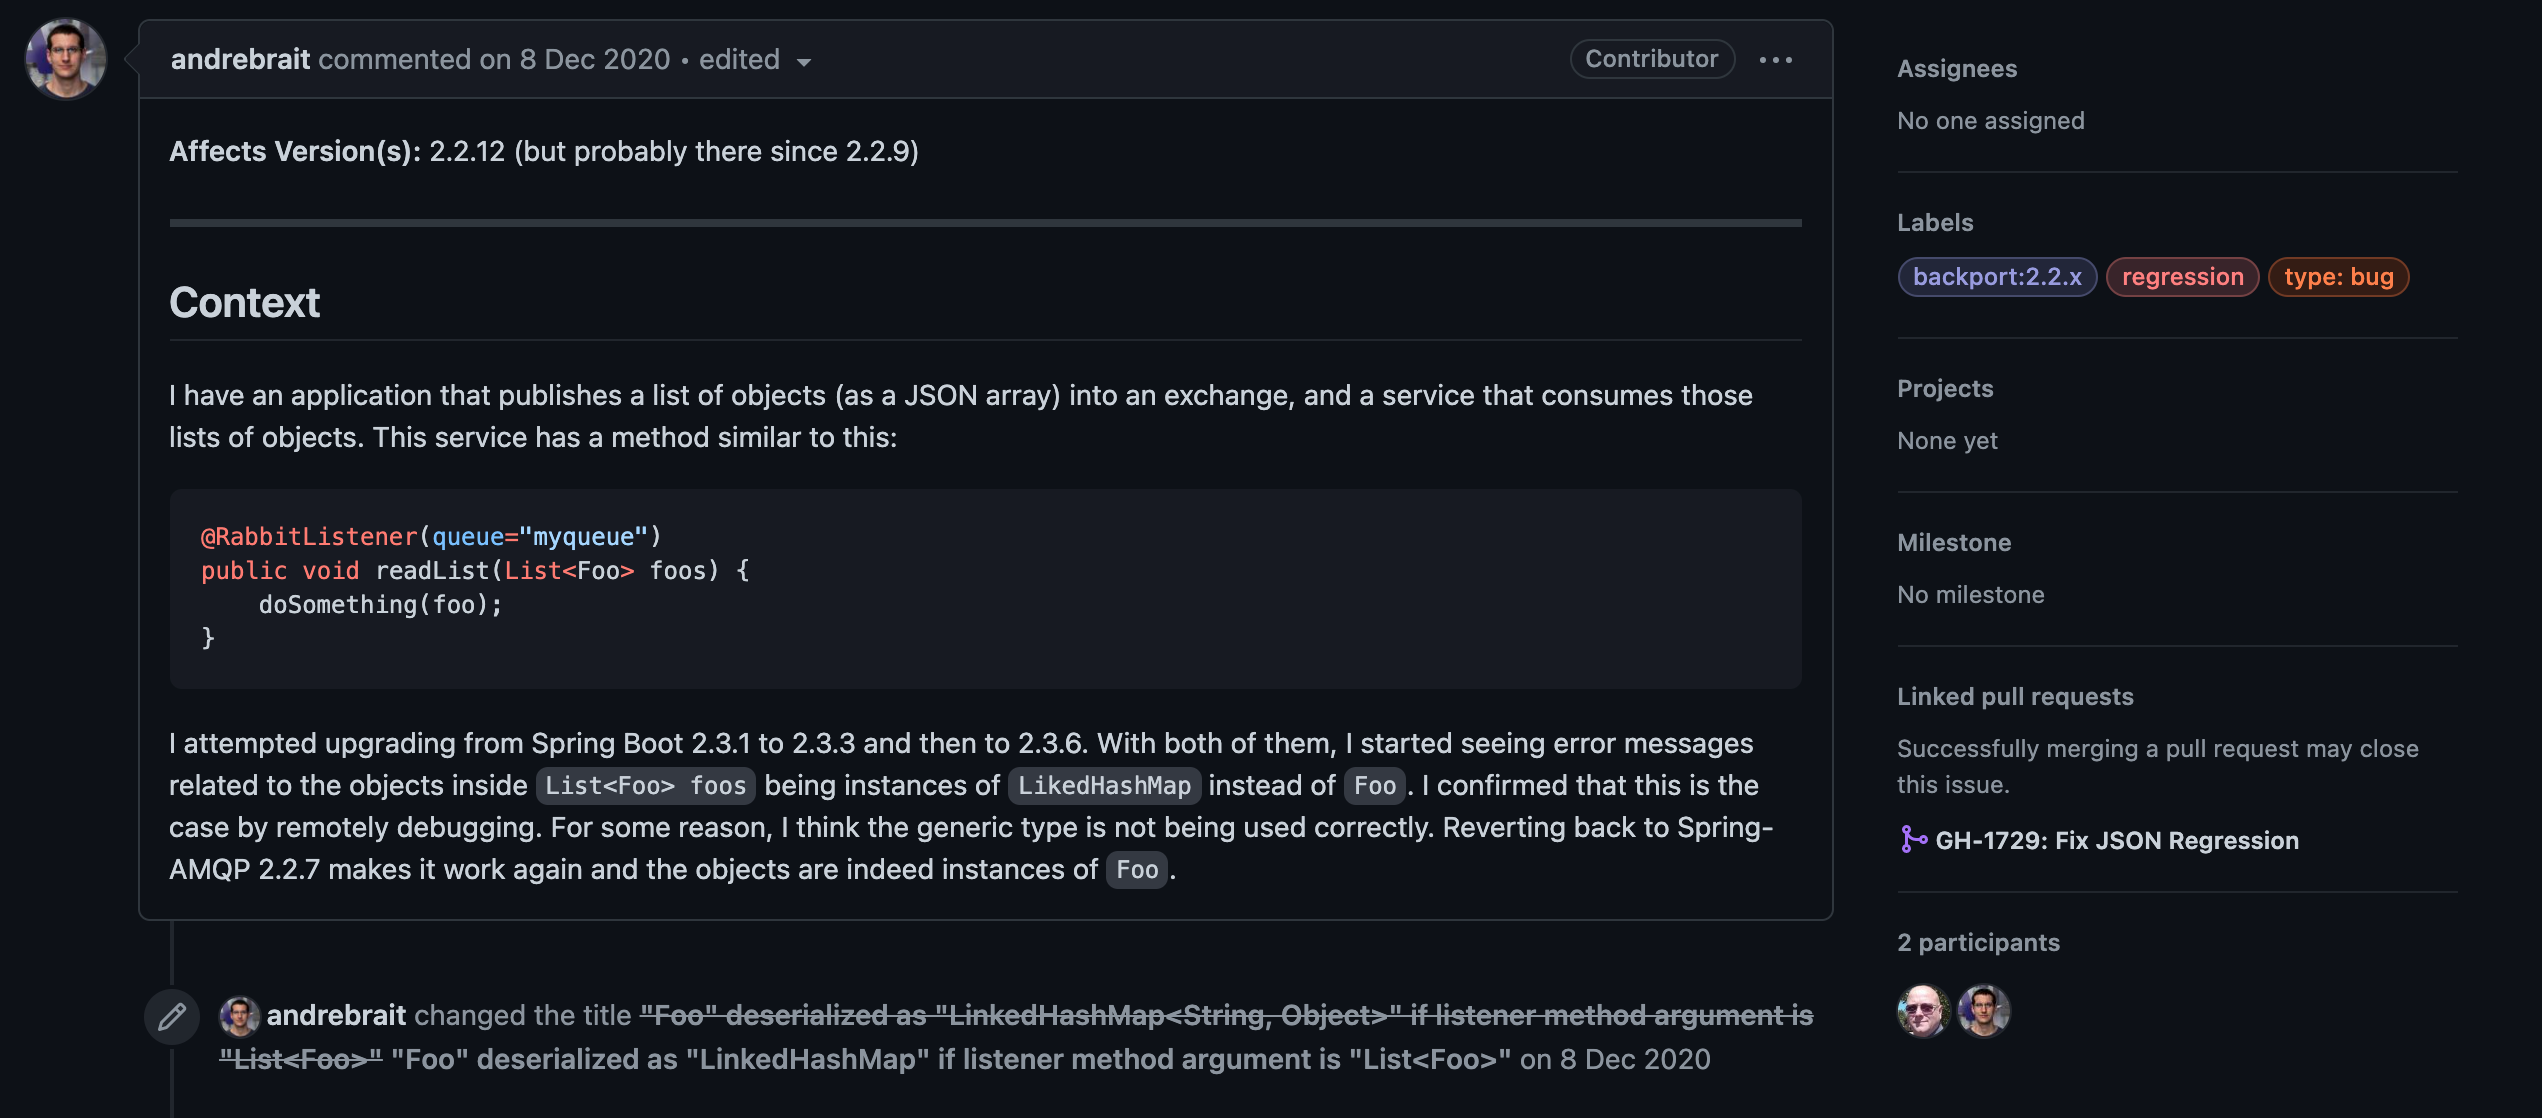The height and width of the screenshot is (1118, 2542).
Task: Click the type: bug label
Action: point(2338,277)
